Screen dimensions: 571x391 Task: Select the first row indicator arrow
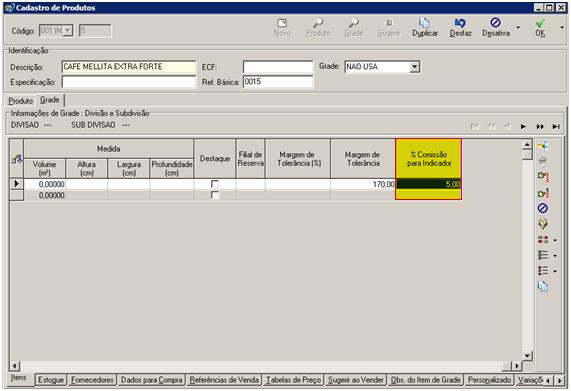[16, 184]
